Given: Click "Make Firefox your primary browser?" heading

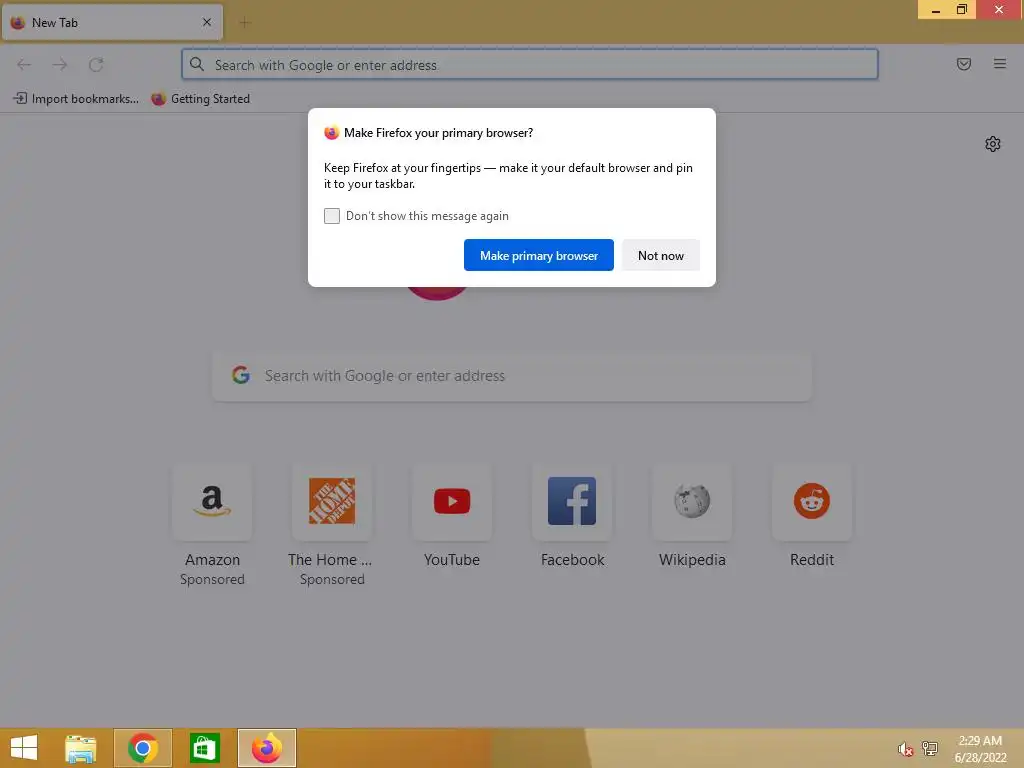Looking at the screenshot, I should [438, 133].
